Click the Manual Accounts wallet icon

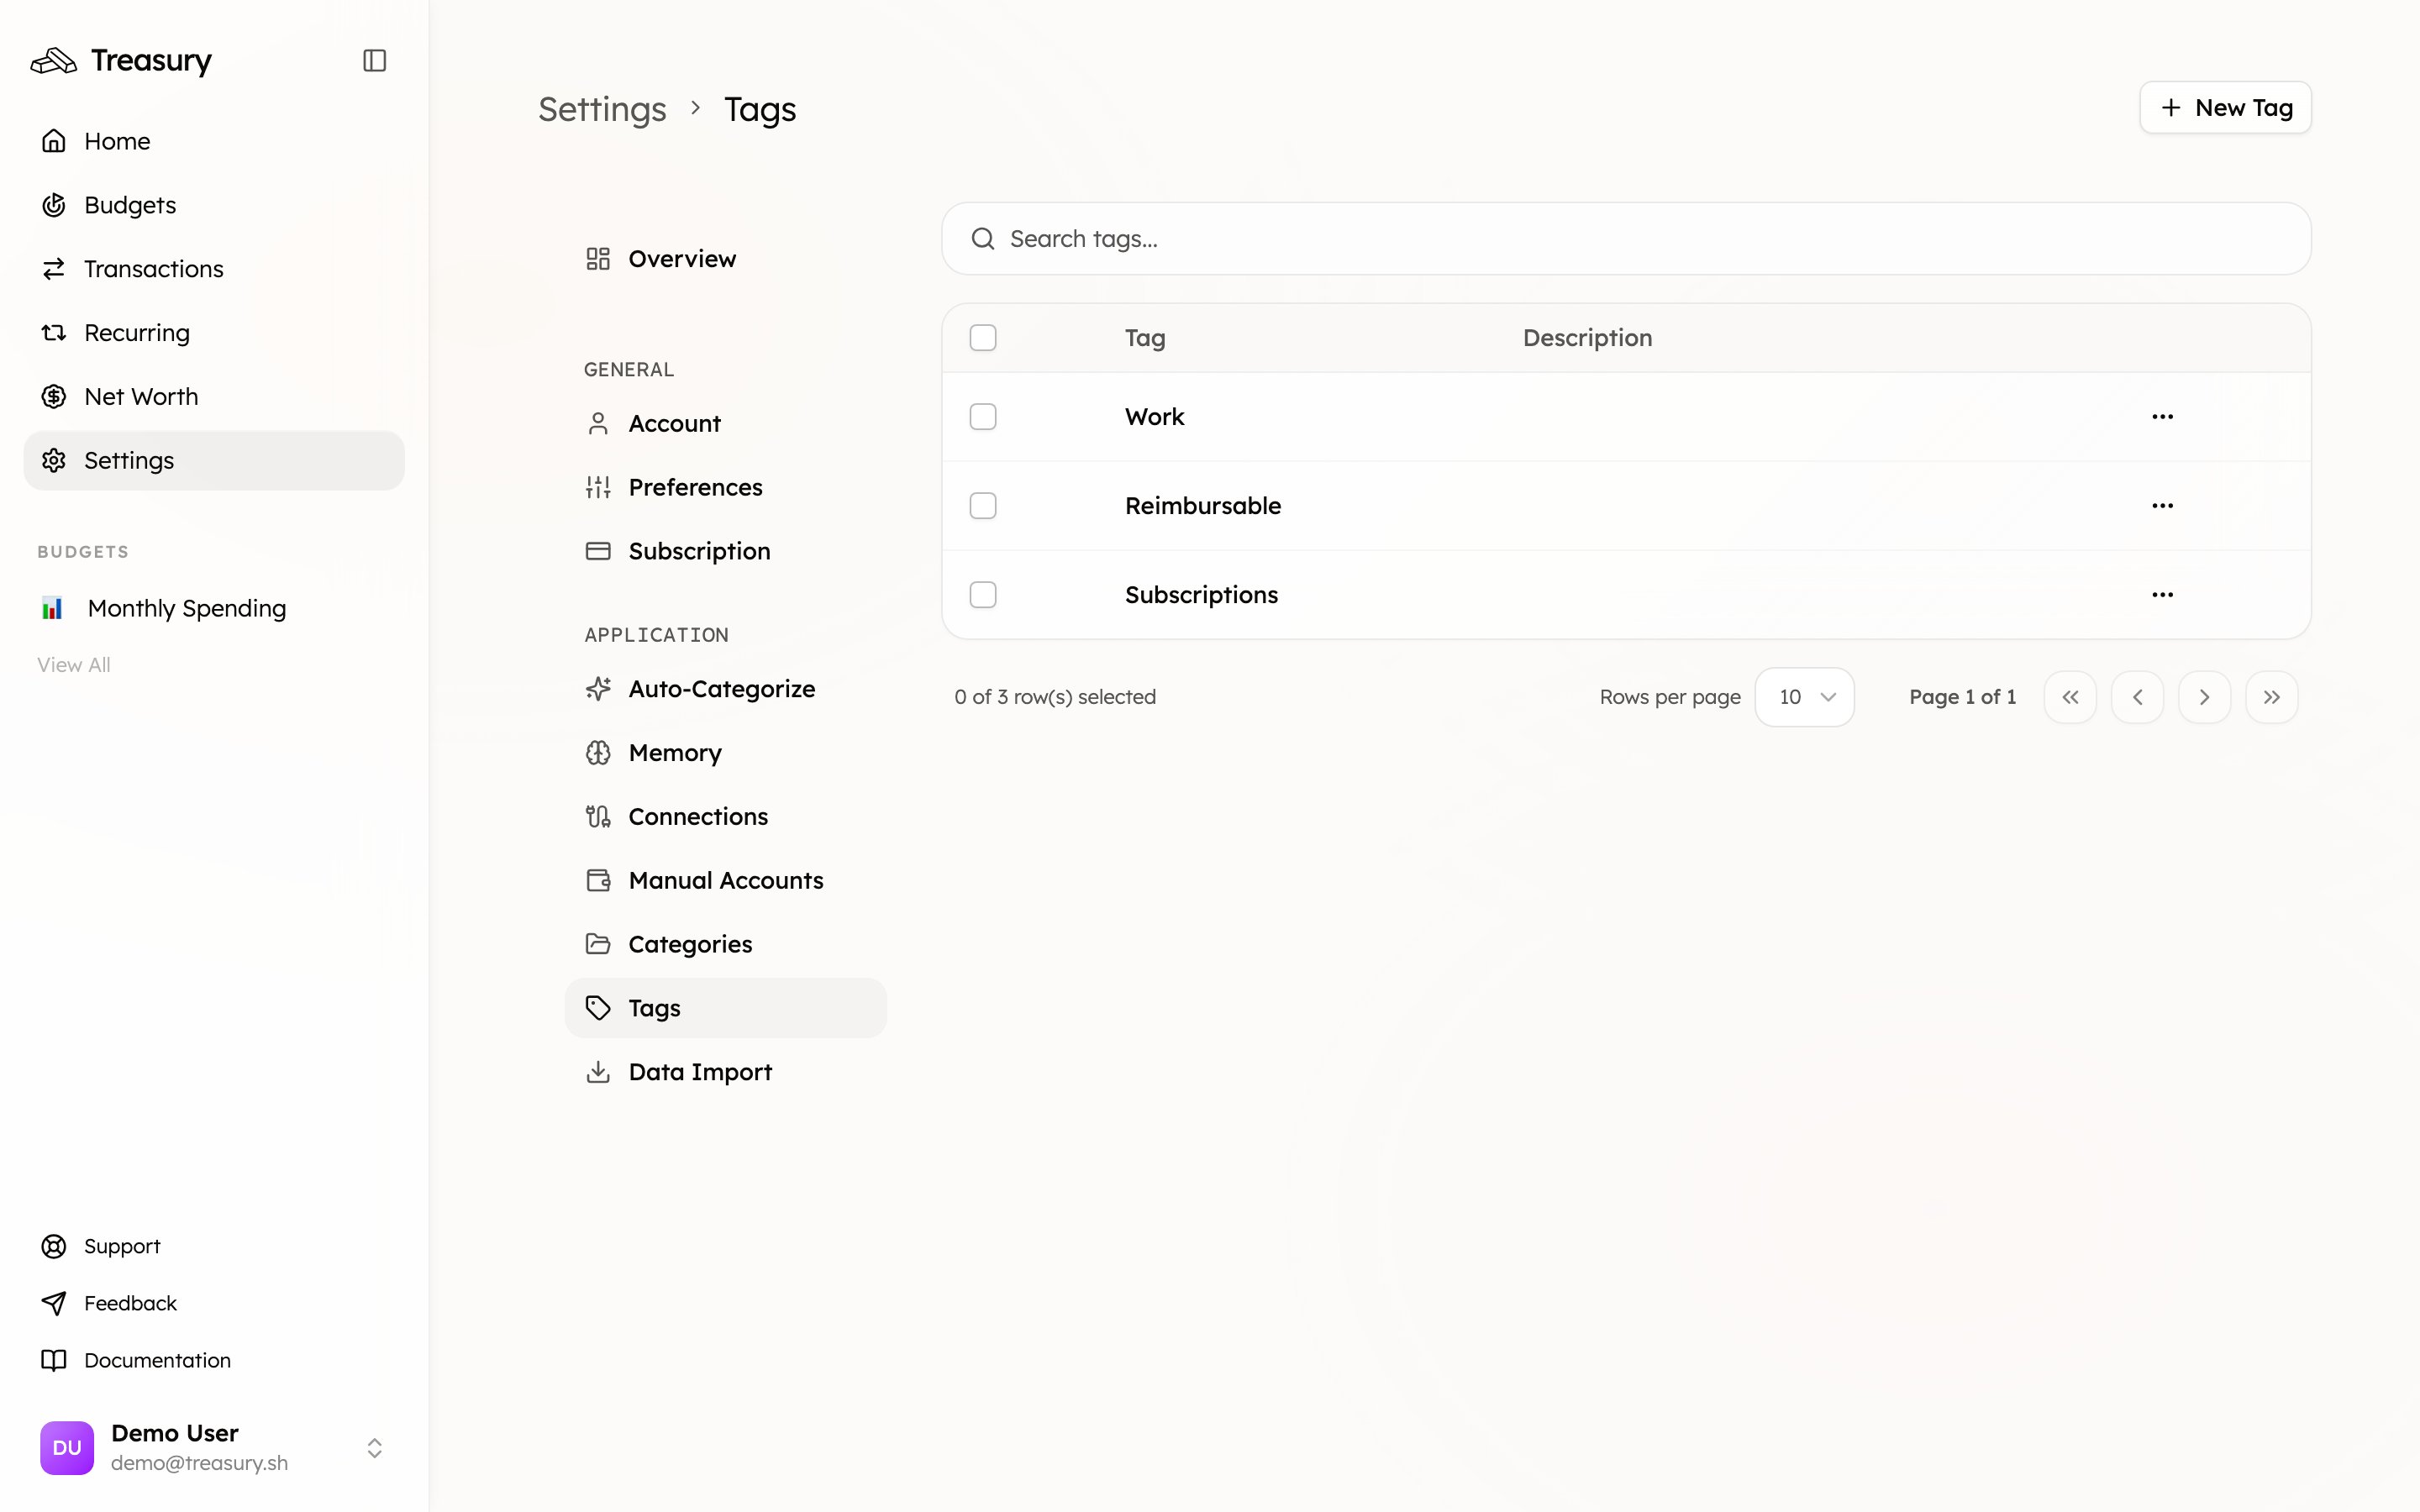598,881
